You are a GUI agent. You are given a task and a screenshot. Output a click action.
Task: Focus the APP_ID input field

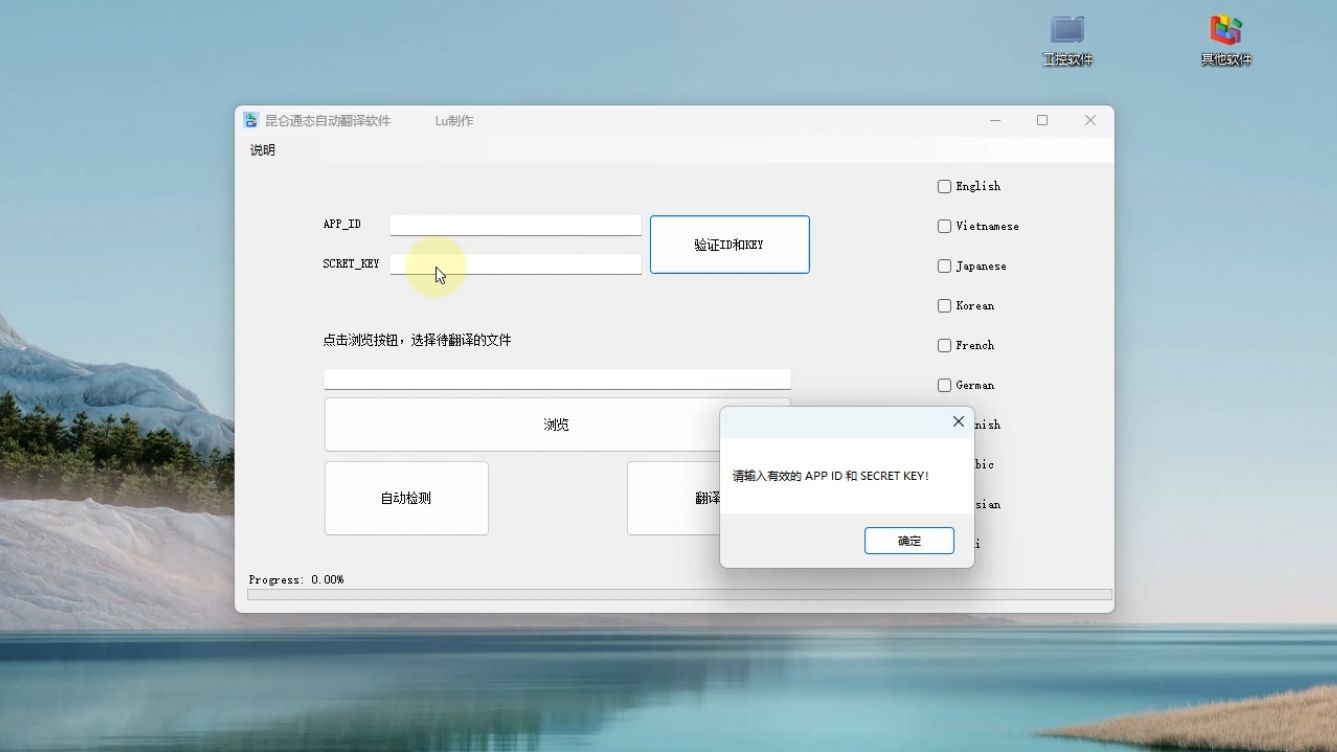pyautogui.click(x=515, y=225)
